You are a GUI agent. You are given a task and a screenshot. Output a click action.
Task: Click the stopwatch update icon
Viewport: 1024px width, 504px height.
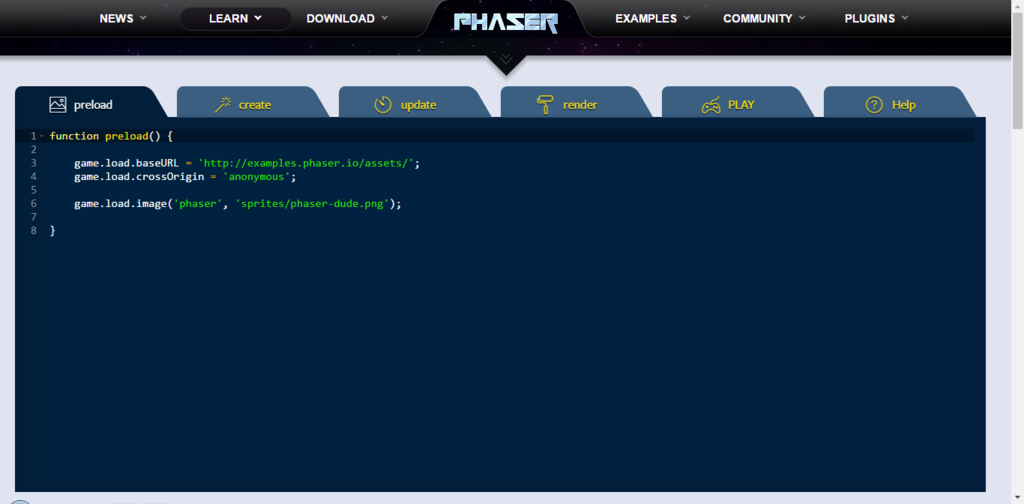[x=383, y=104]
